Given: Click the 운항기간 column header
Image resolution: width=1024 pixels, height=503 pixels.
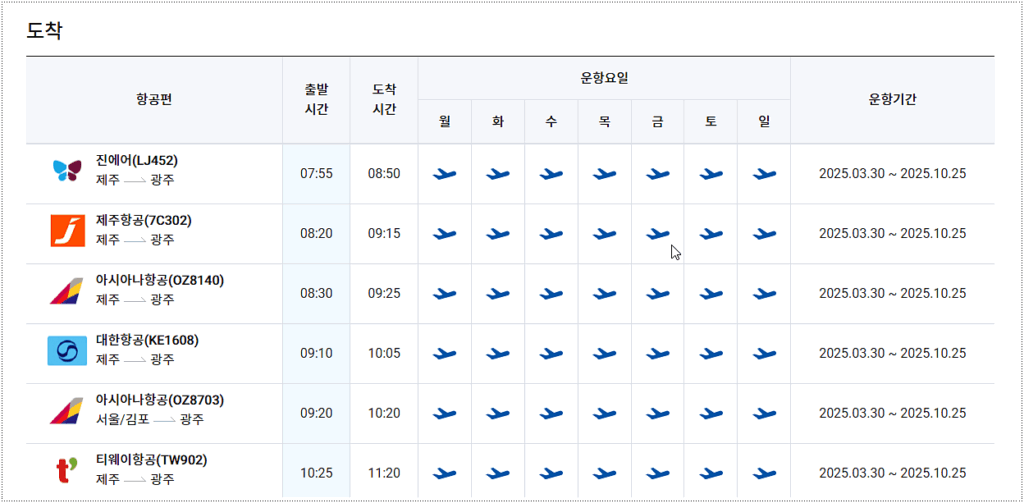Looking at the screenshot, I should (892, 99).
